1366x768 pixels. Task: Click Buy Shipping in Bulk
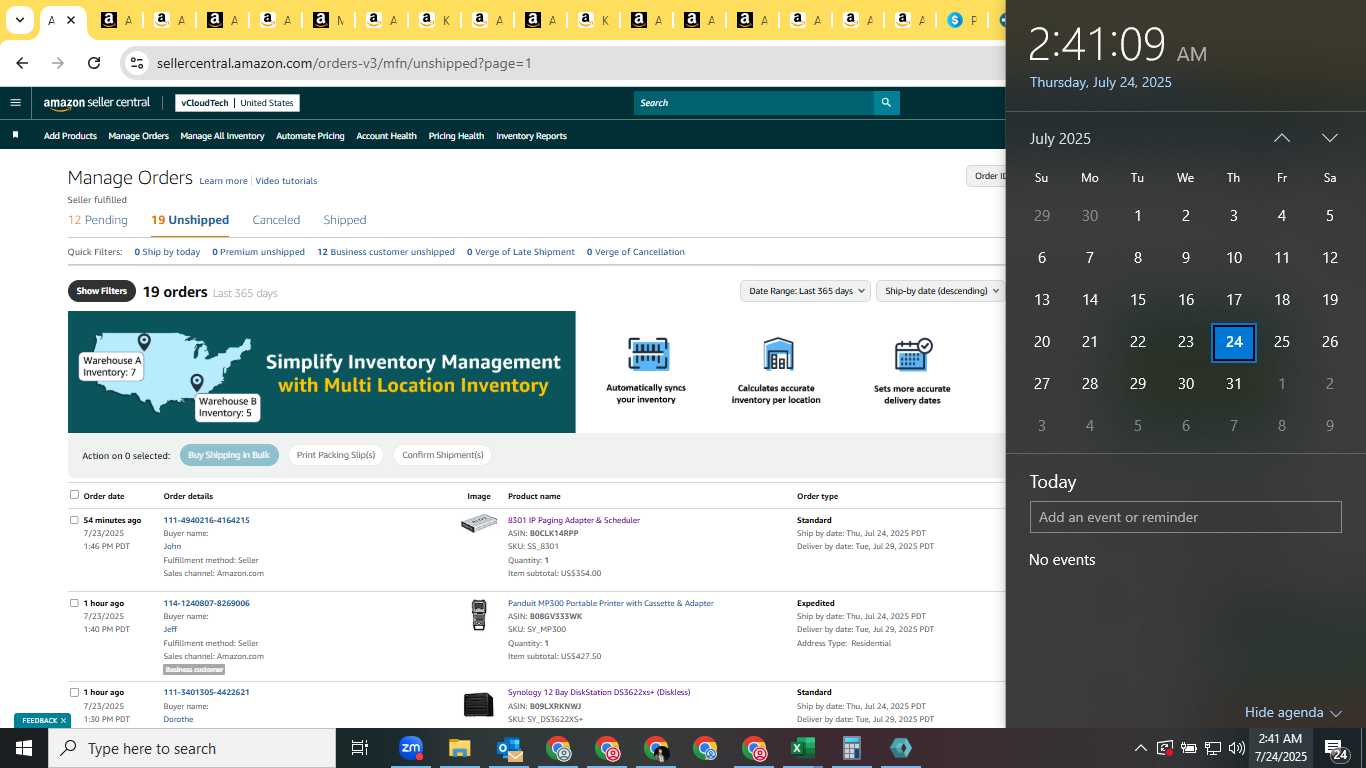(x=229, y=455)
